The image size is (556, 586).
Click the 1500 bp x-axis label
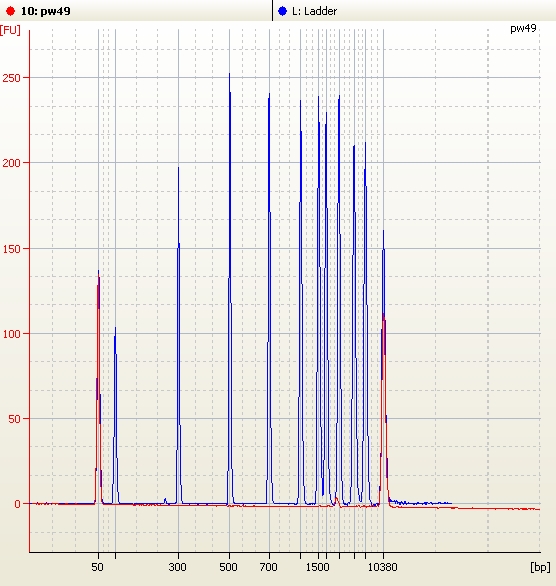[x=318, y=567]
